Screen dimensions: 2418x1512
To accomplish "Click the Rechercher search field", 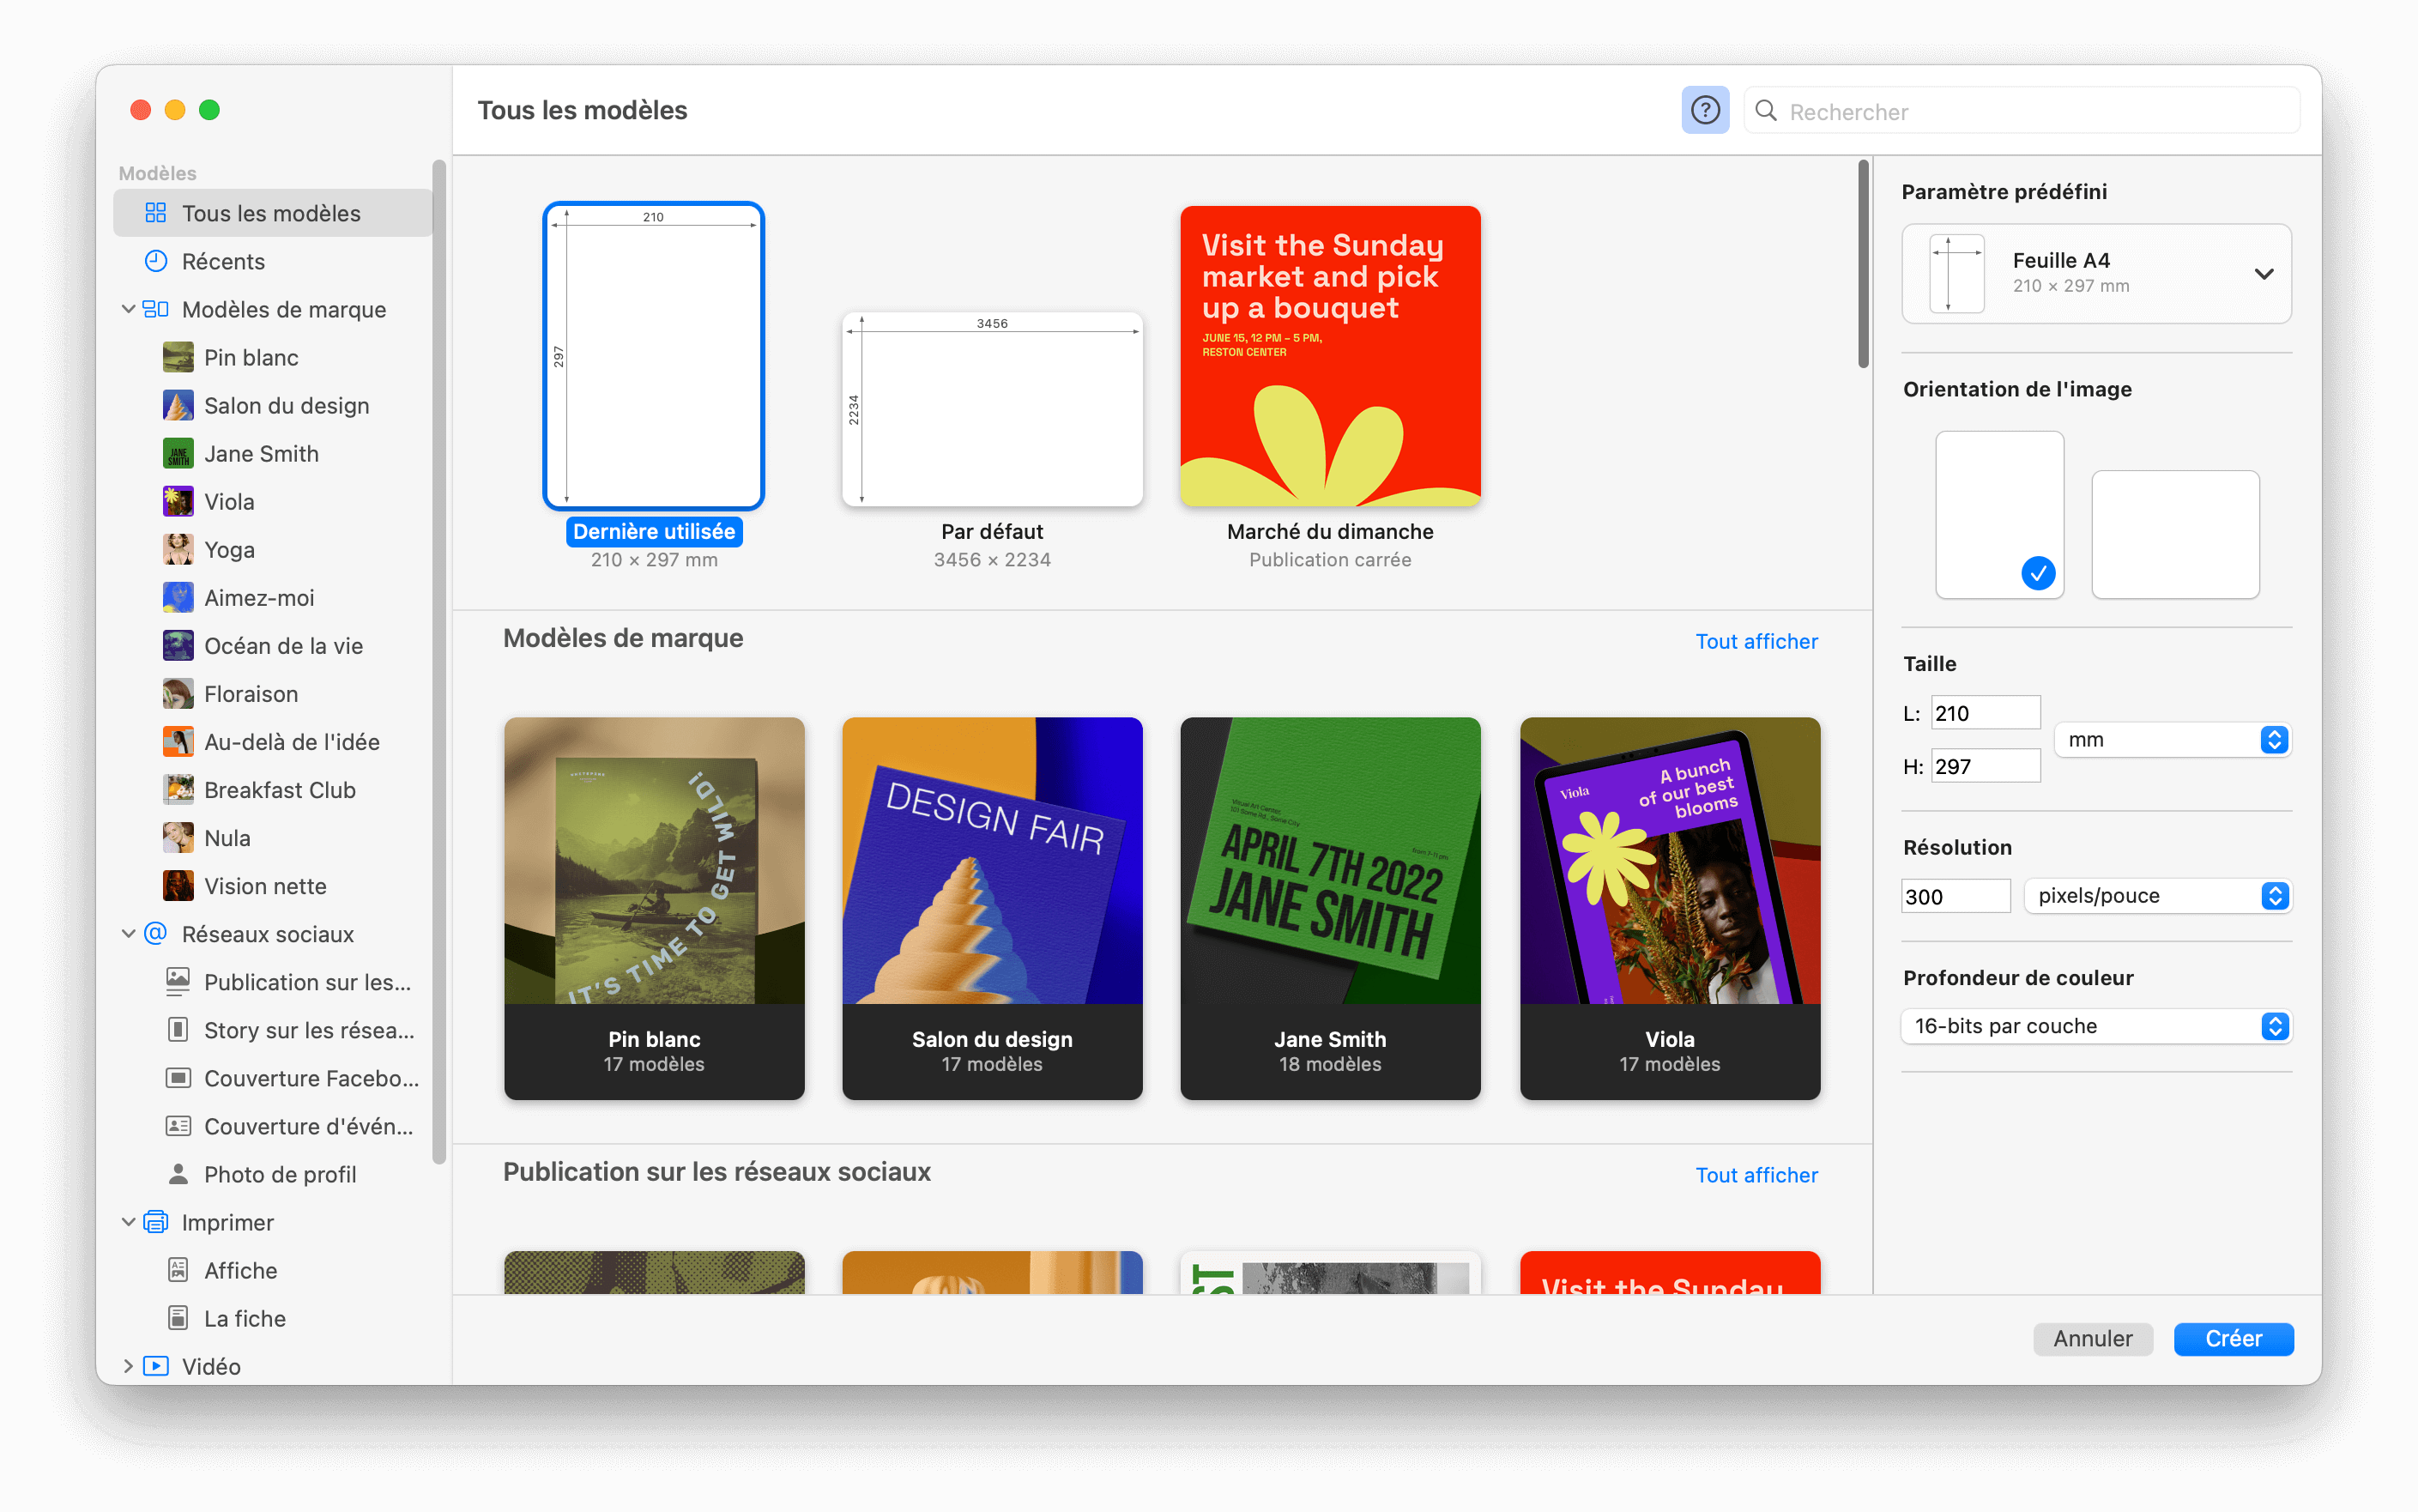I will (2020, 111).
